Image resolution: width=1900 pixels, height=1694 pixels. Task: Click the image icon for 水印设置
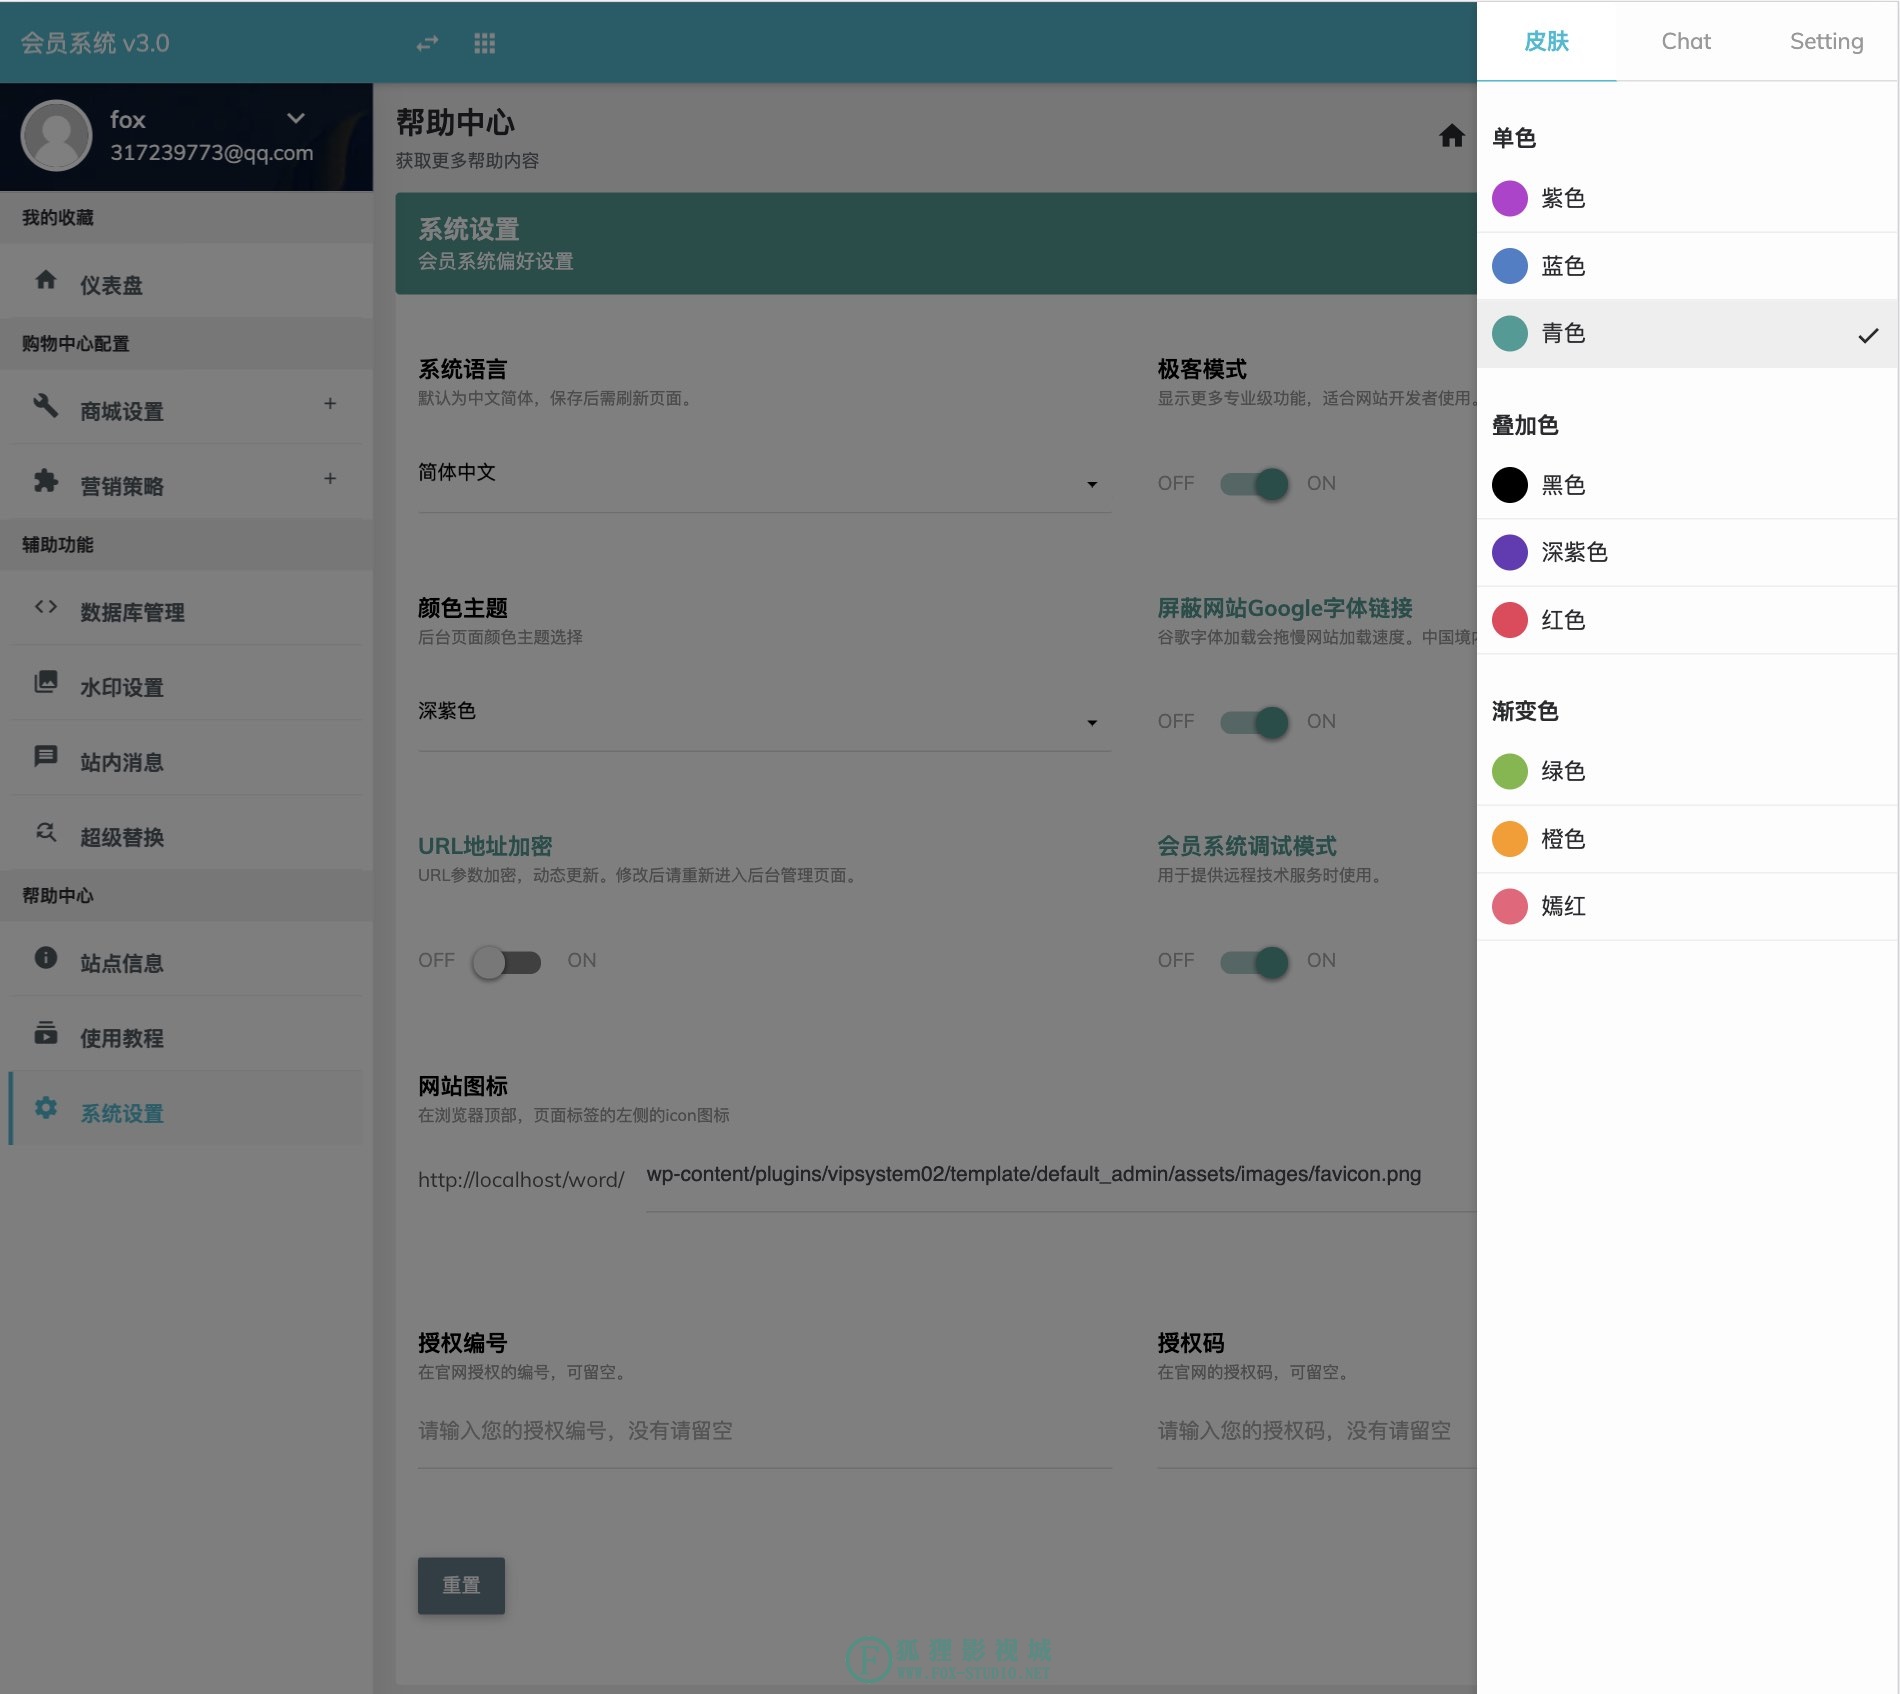pos(46,682)
